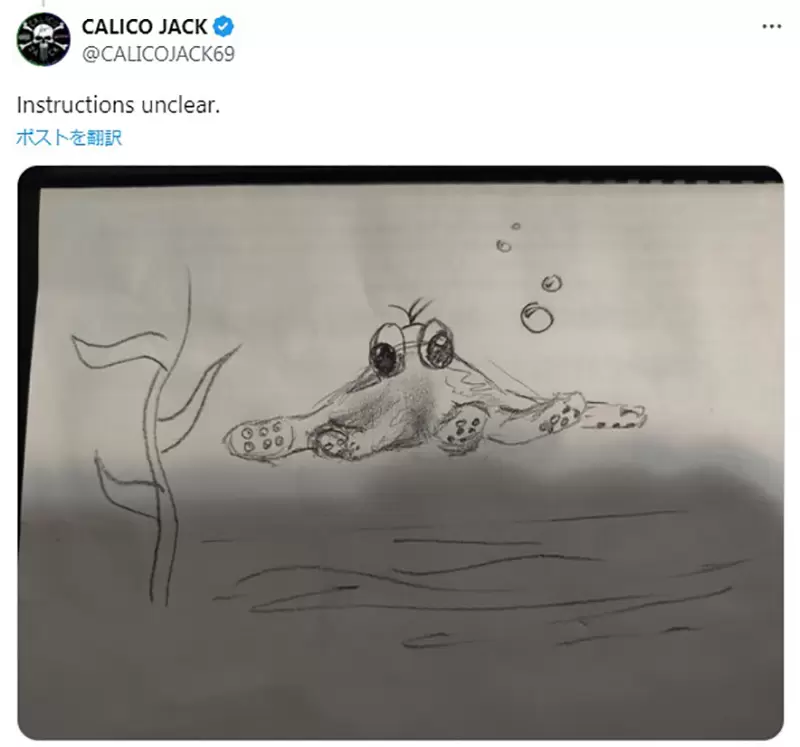This screenshot has width=800, height=747.
Task: Click the hair tuft above creature's eyes
Action: [x=412, y=309]
